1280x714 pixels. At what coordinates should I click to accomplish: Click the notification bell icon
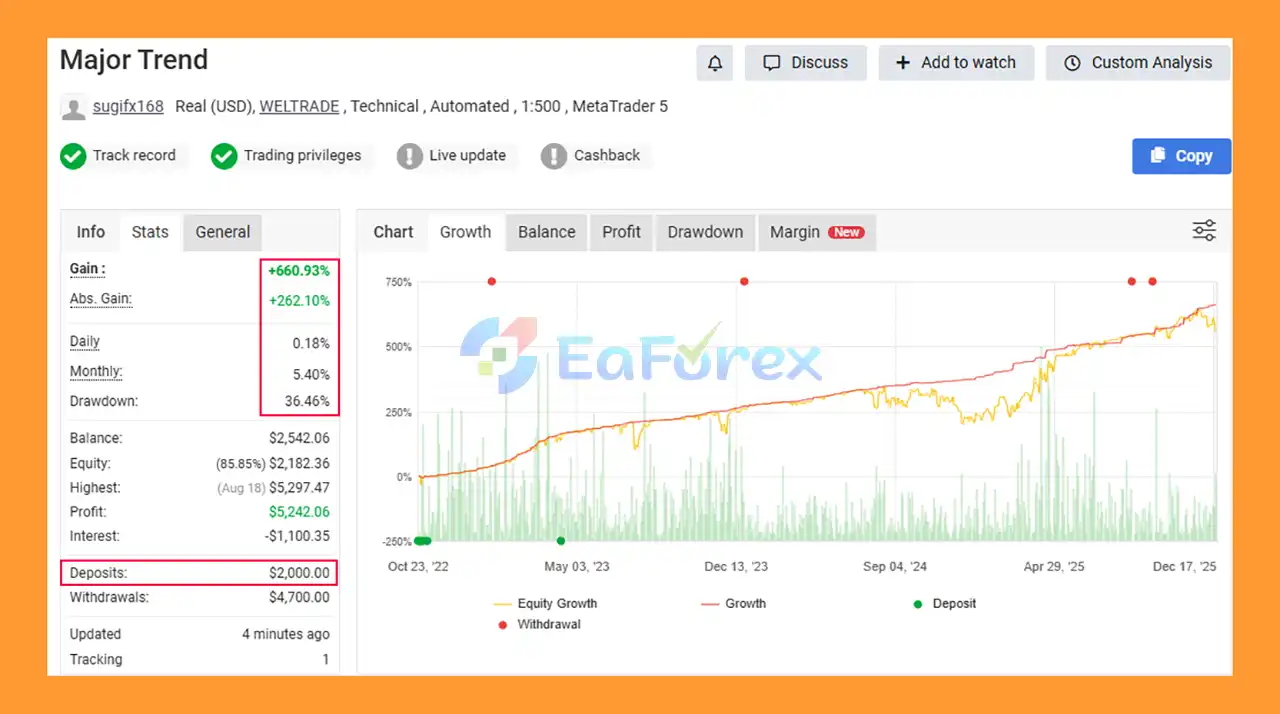pyautogui.click(x=715, y=63)
